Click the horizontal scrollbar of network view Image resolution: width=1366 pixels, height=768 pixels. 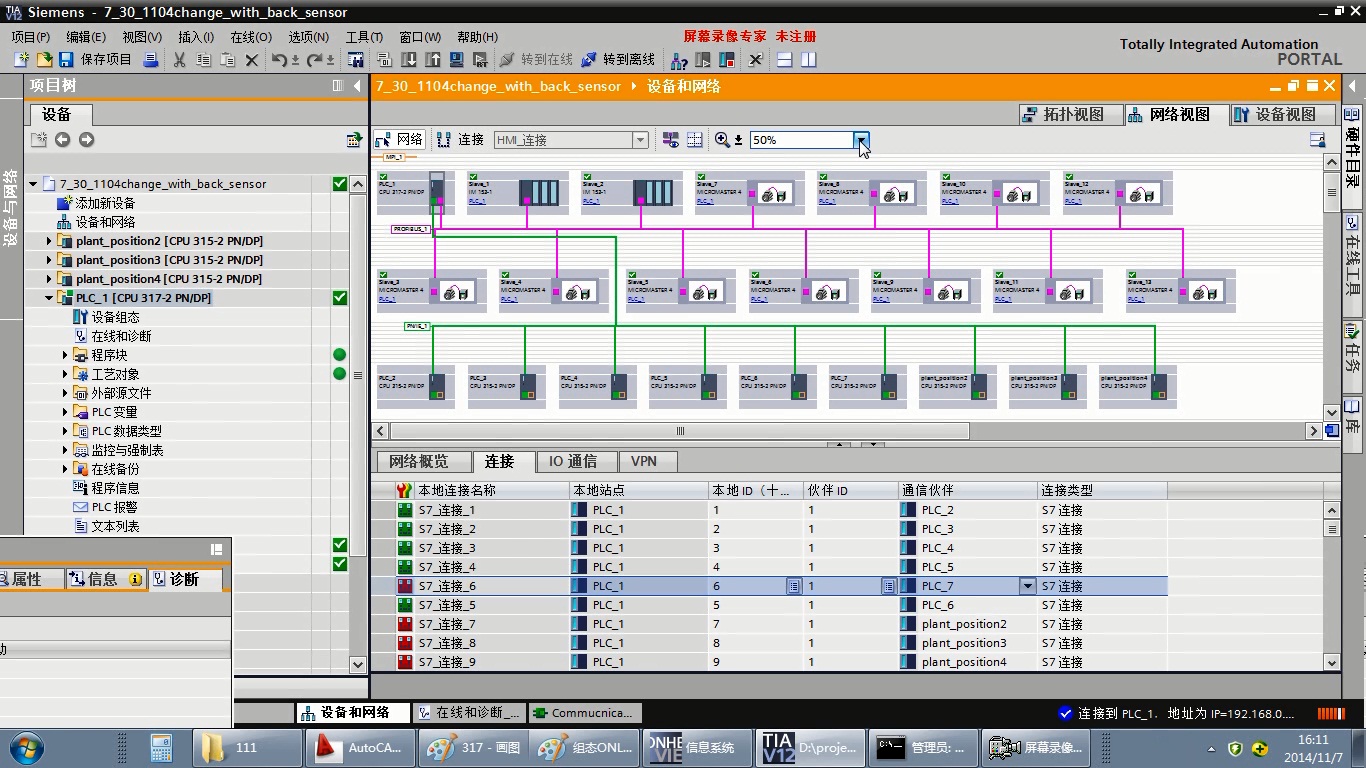tap(680, 431)
